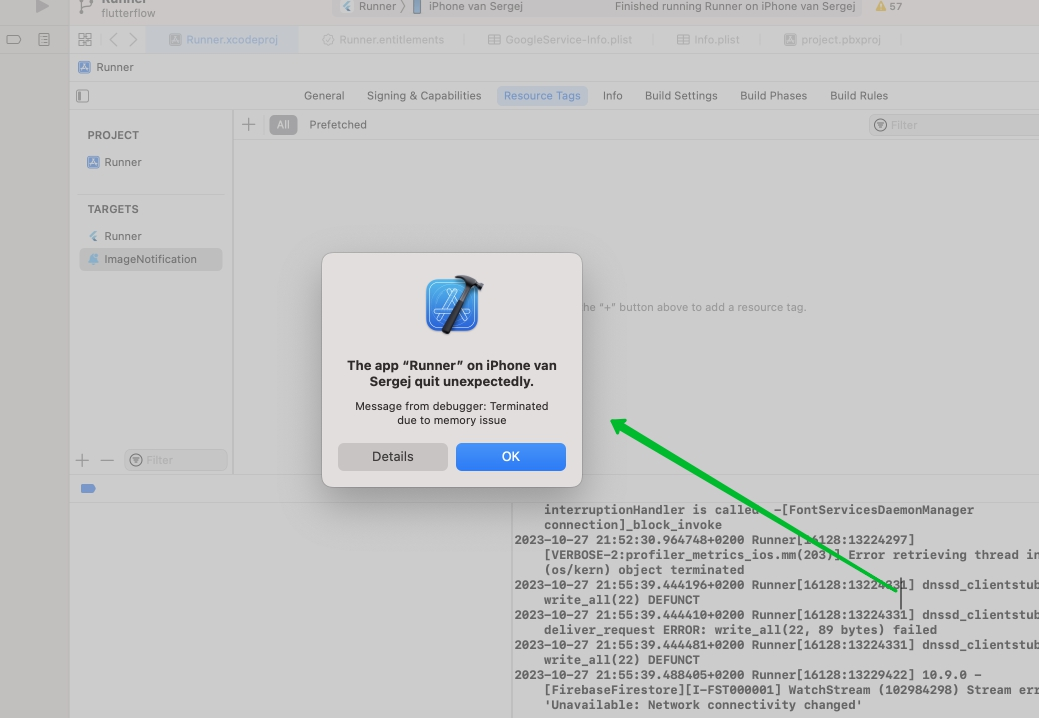This screenshot has height=718, width=1039.
Task: Go back with the left chevron
Action: click(113, 40)
